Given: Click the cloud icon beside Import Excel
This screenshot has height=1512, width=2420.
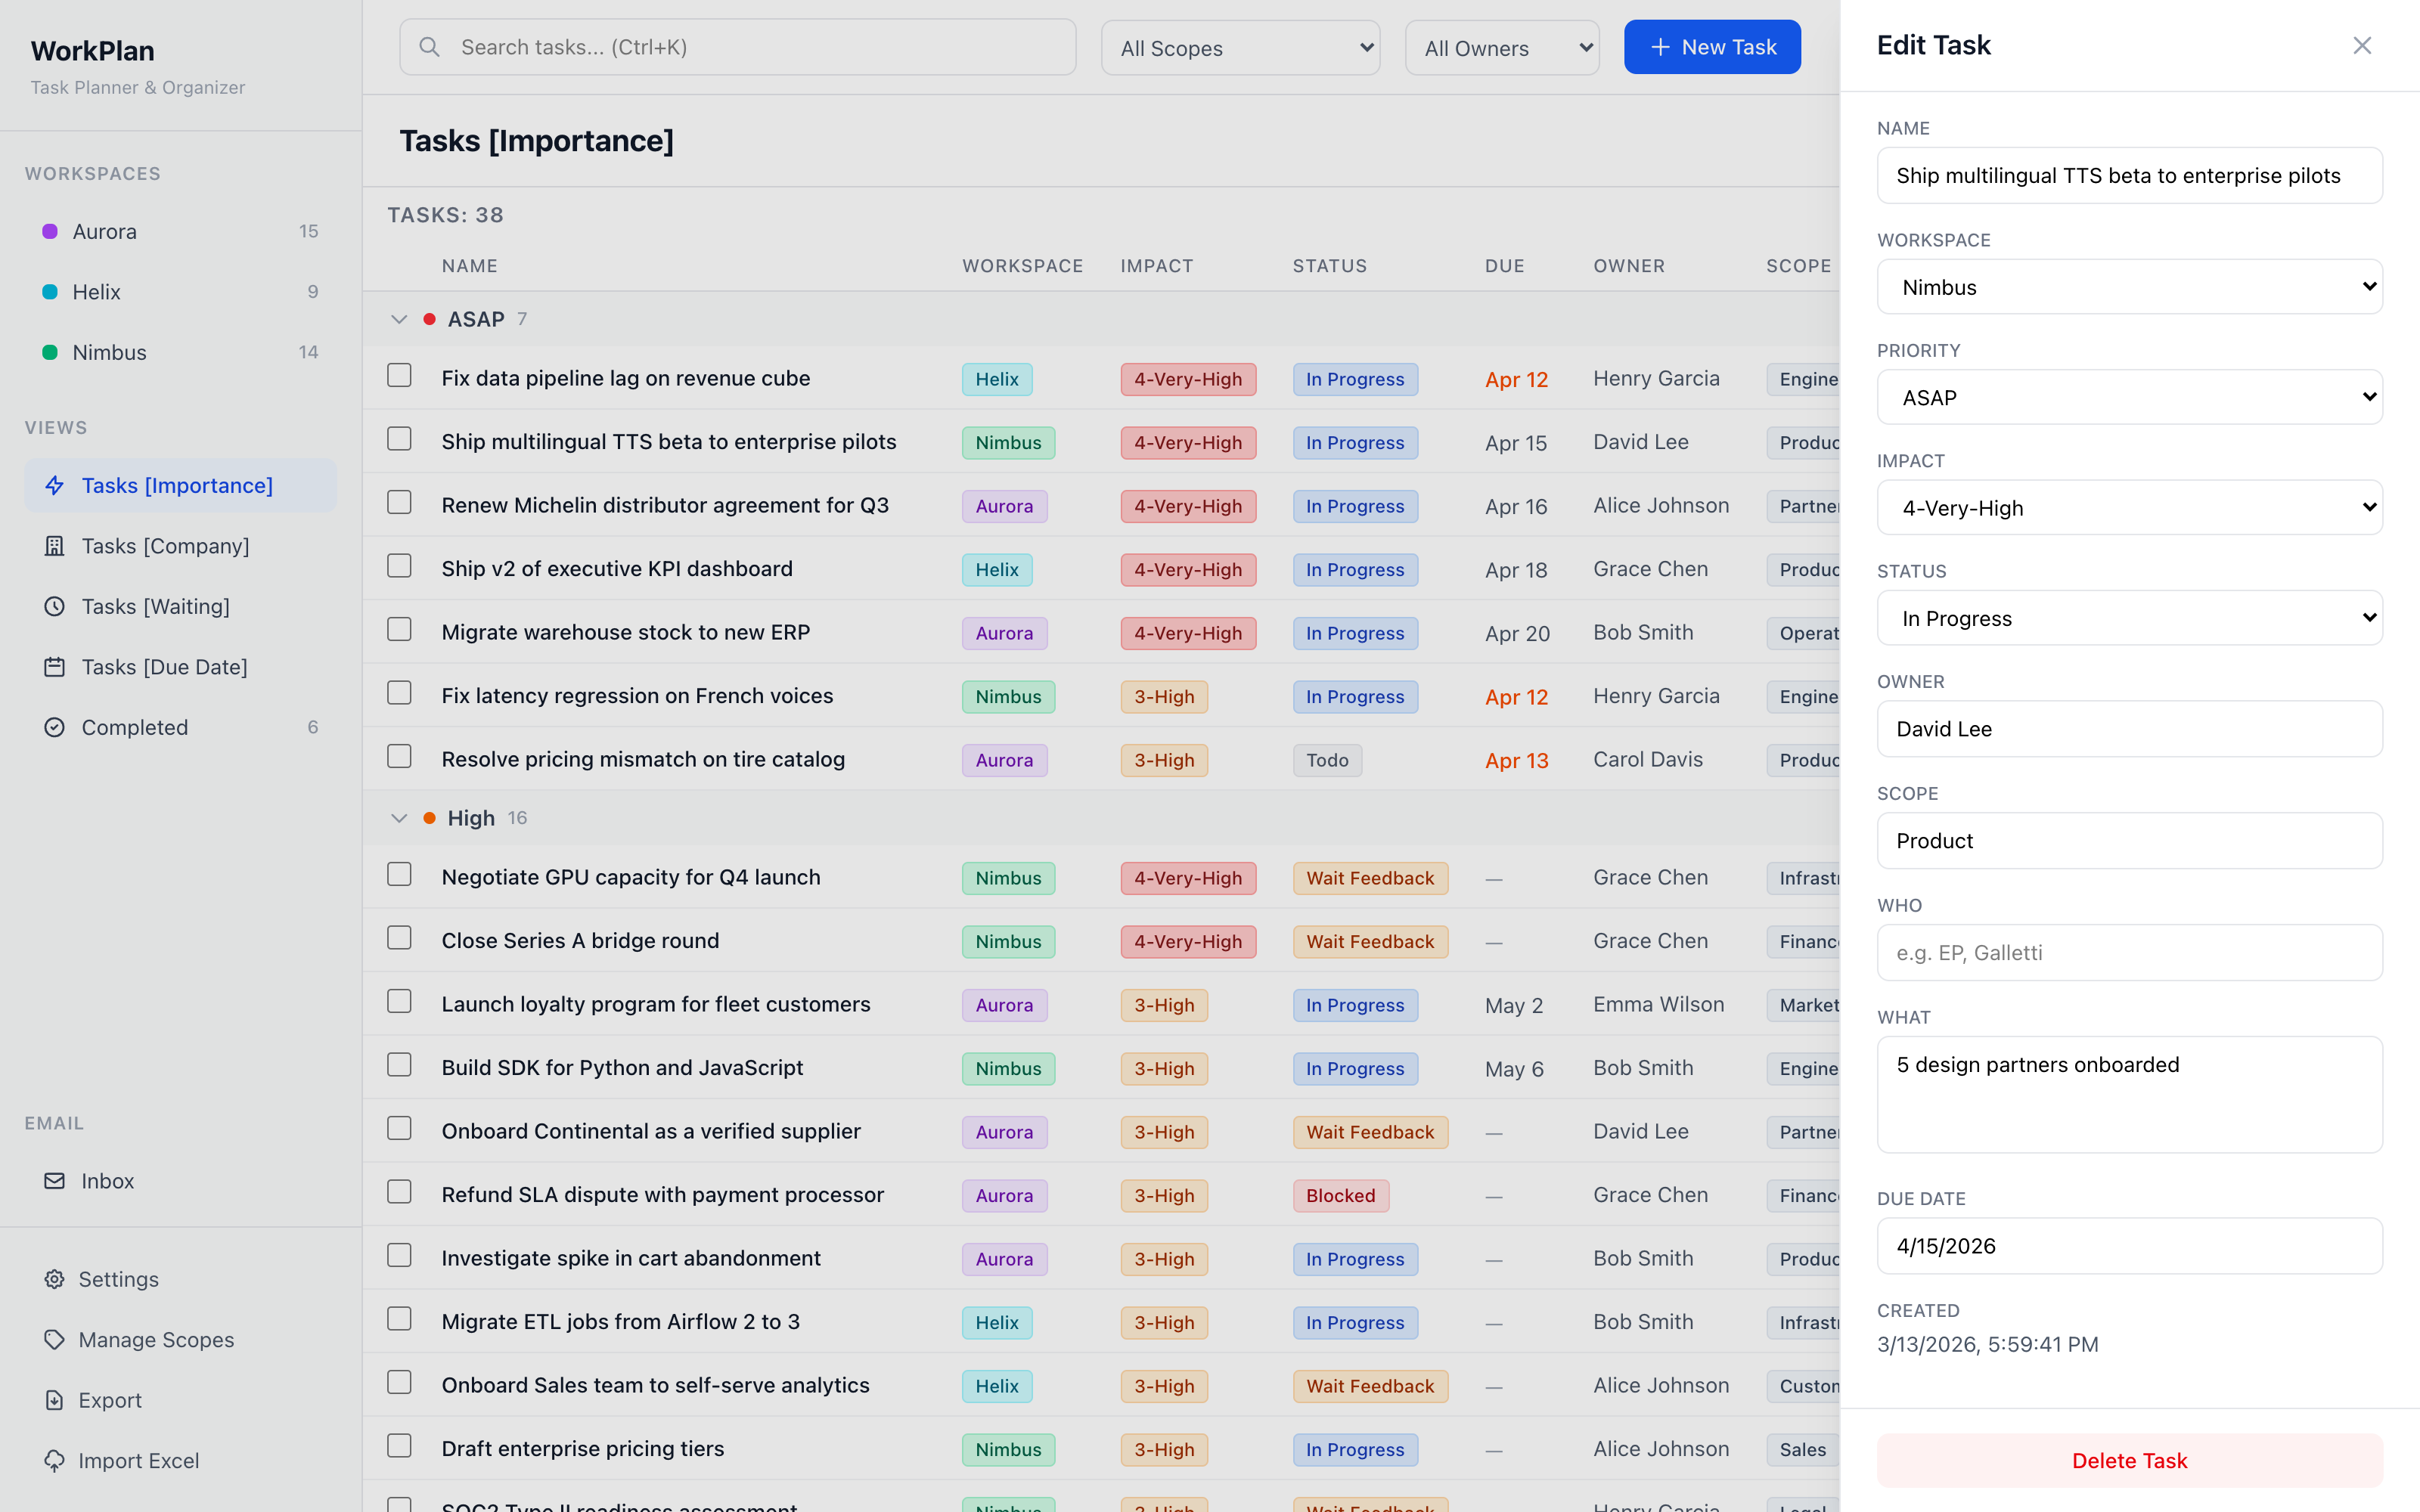Looking at the screenshot, I should (x=54, y=1461).
